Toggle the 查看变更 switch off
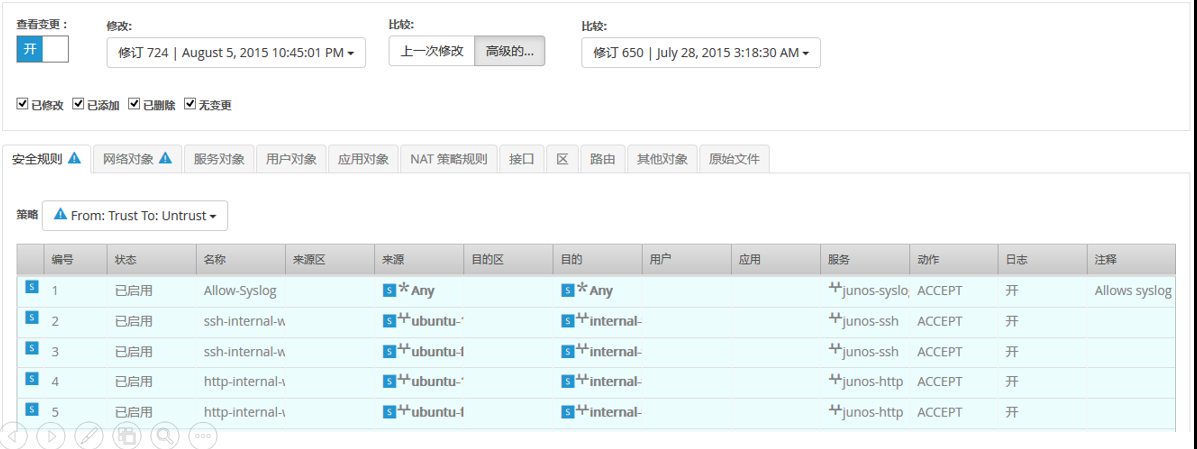 pyautogui.click(x=42, y=50)
